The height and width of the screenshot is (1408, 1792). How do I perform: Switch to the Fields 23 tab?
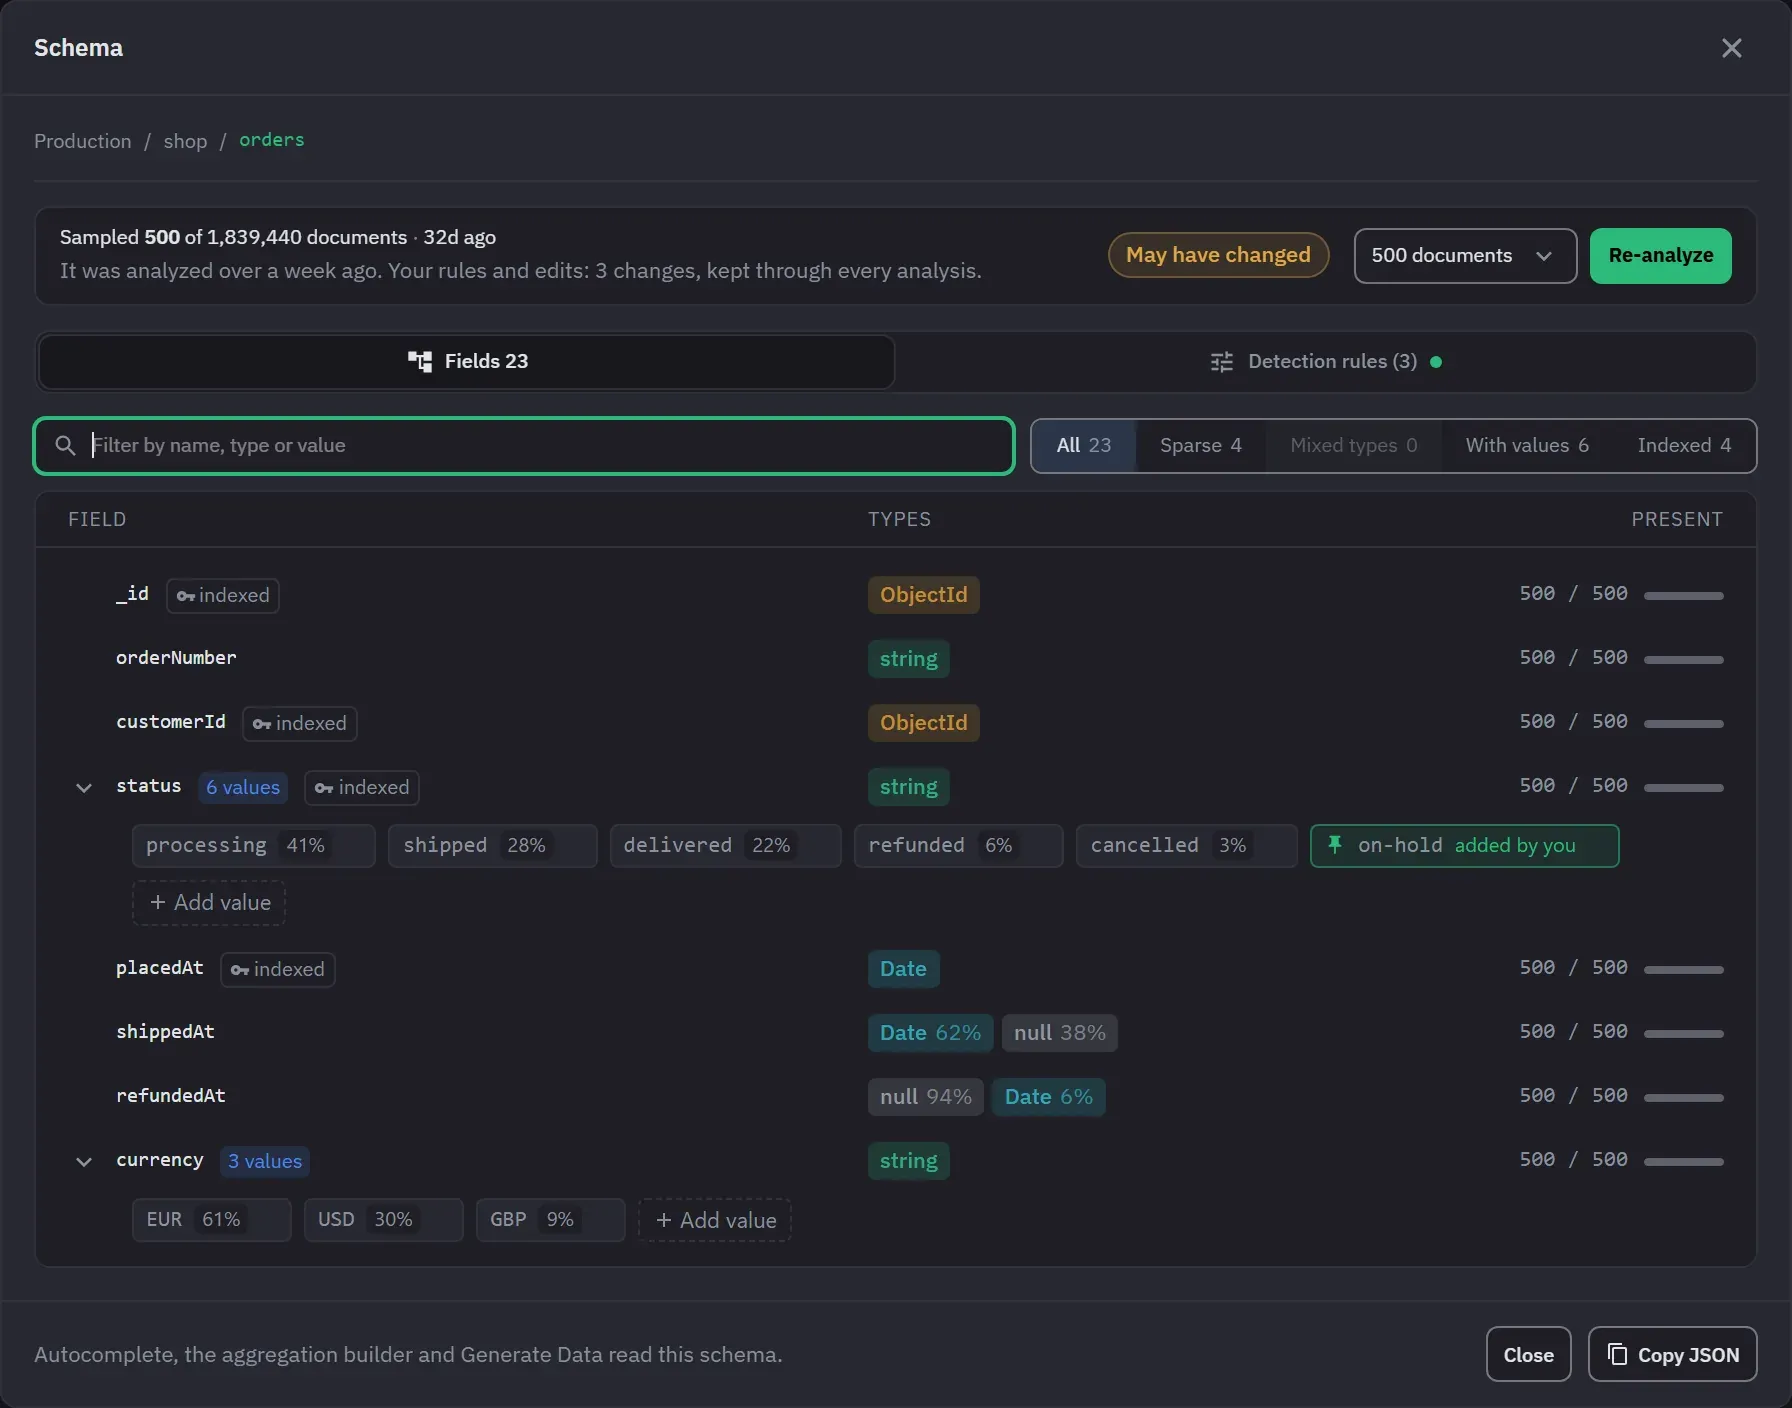pos(467,361)
